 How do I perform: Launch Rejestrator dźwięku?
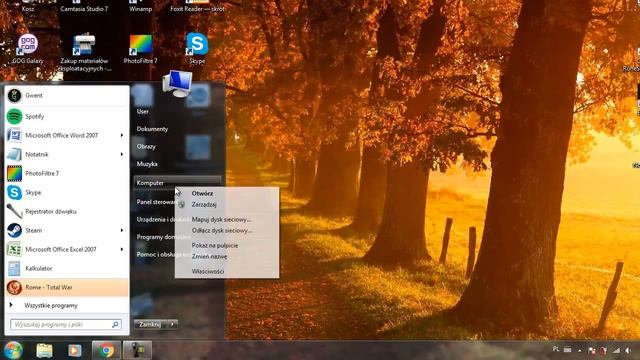point(67,211)
